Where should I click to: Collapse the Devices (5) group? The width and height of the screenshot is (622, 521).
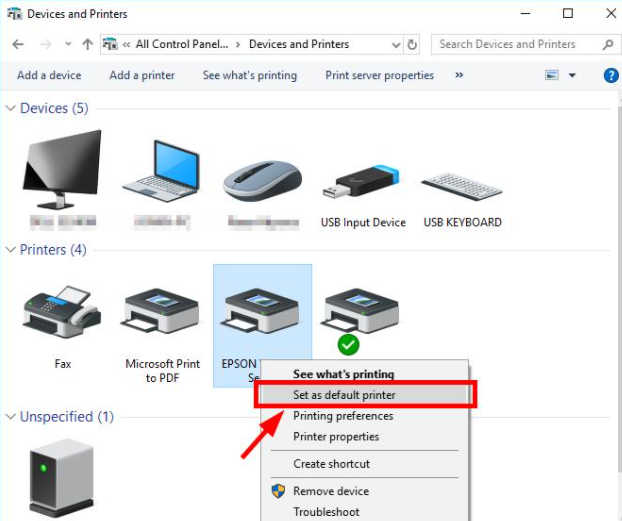click(11, 108)
